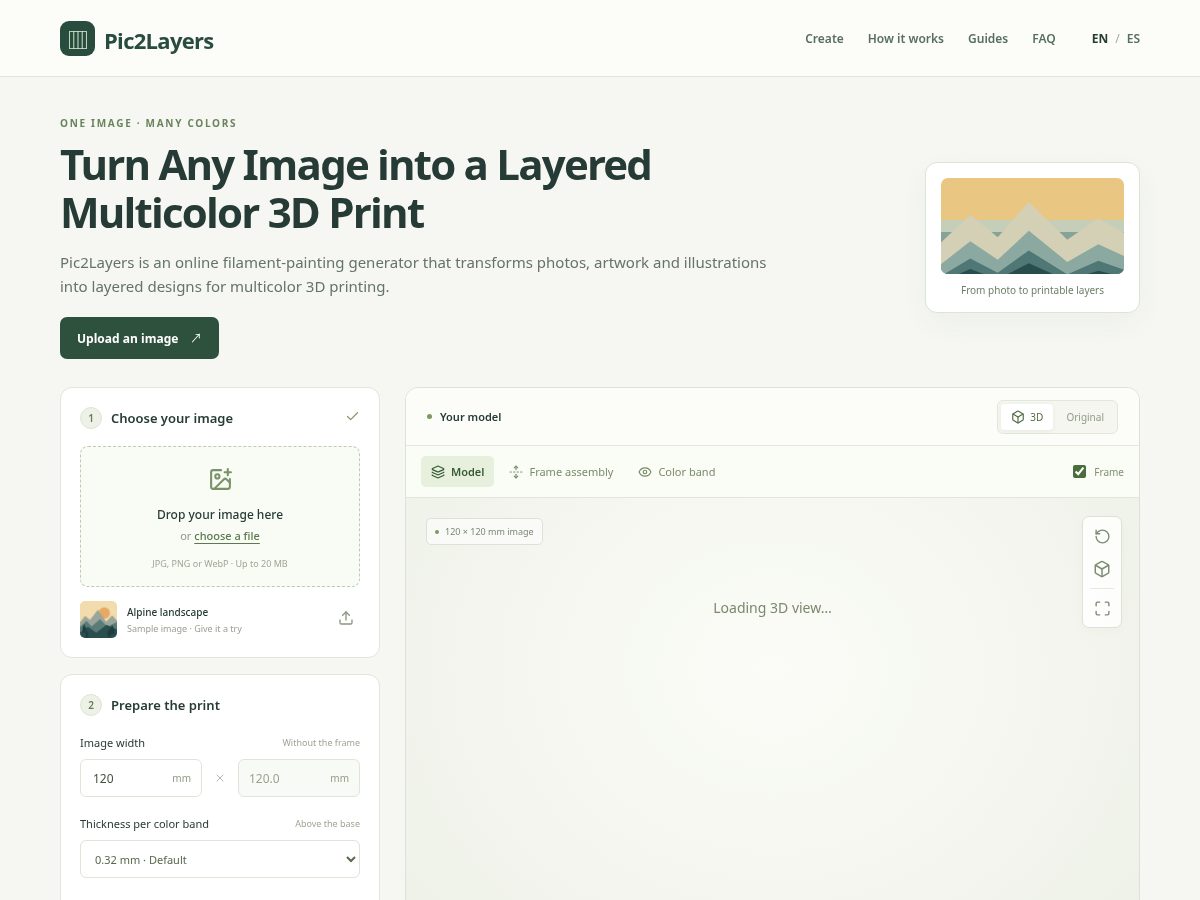Click the 120 × 120 mm image label
Image resolution: width=1200 pixels, height=900 pixels.
(484, 532)
